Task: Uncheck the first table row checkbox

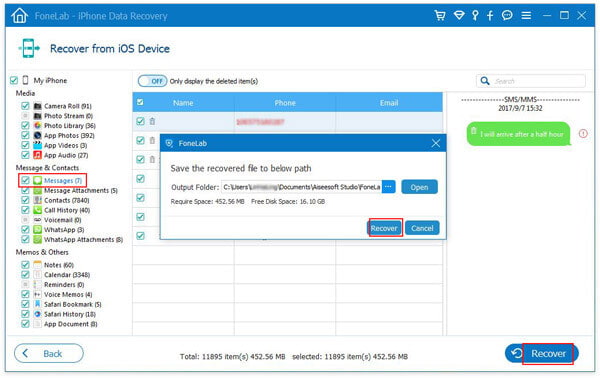Action: point(140,121)
